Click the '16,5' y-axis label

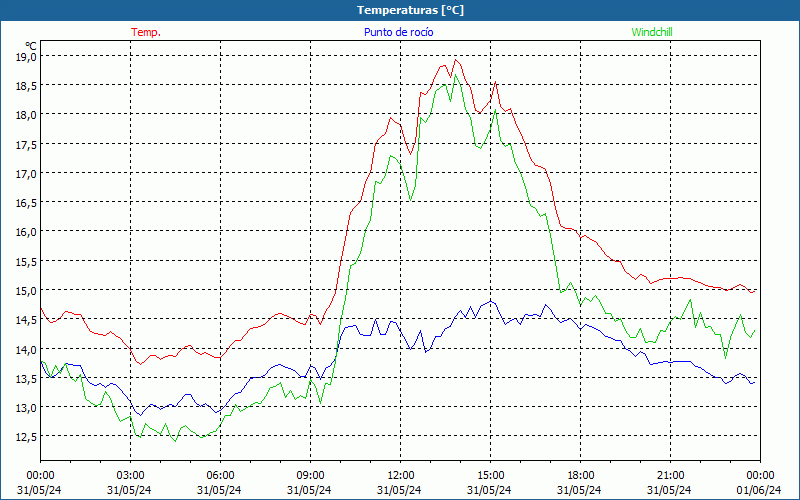point(26,203)
